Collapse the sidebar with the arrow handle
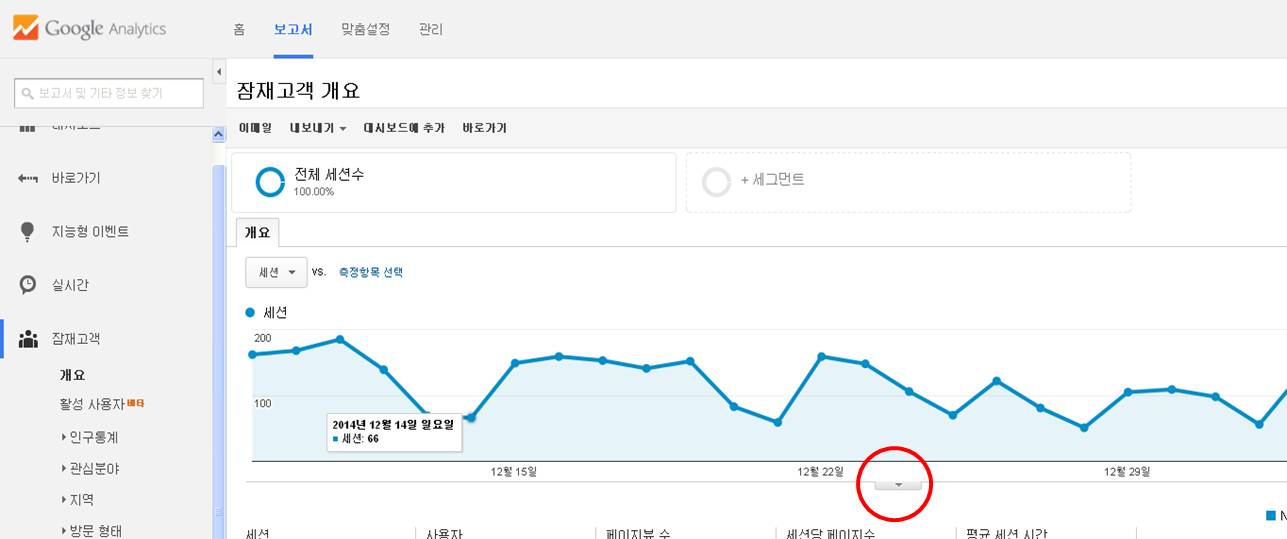Image resolution: width=1287 pixels, height=539 pixels. pos(219,72)
